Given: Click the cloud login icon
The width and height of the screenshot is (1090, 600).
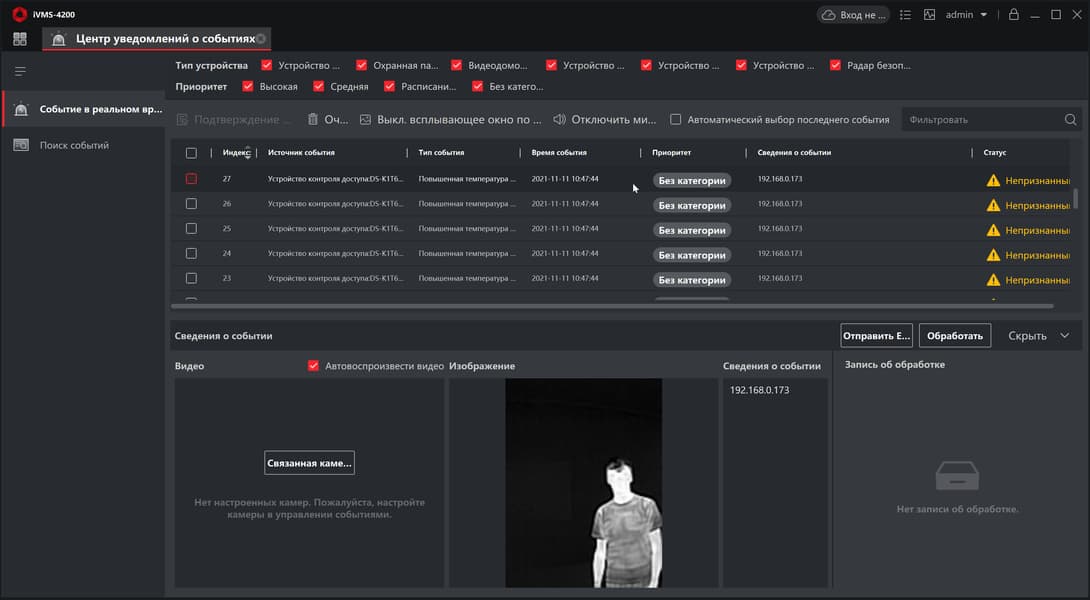Looking at the screenshot, I should click(828, 15).
